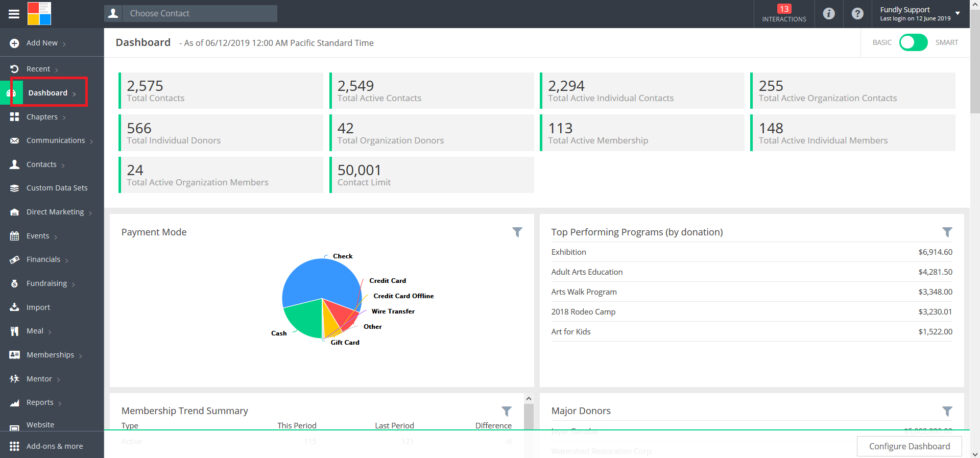Filter the Payment Mode chart
The image size is (980, 458).
coord(517,232)
